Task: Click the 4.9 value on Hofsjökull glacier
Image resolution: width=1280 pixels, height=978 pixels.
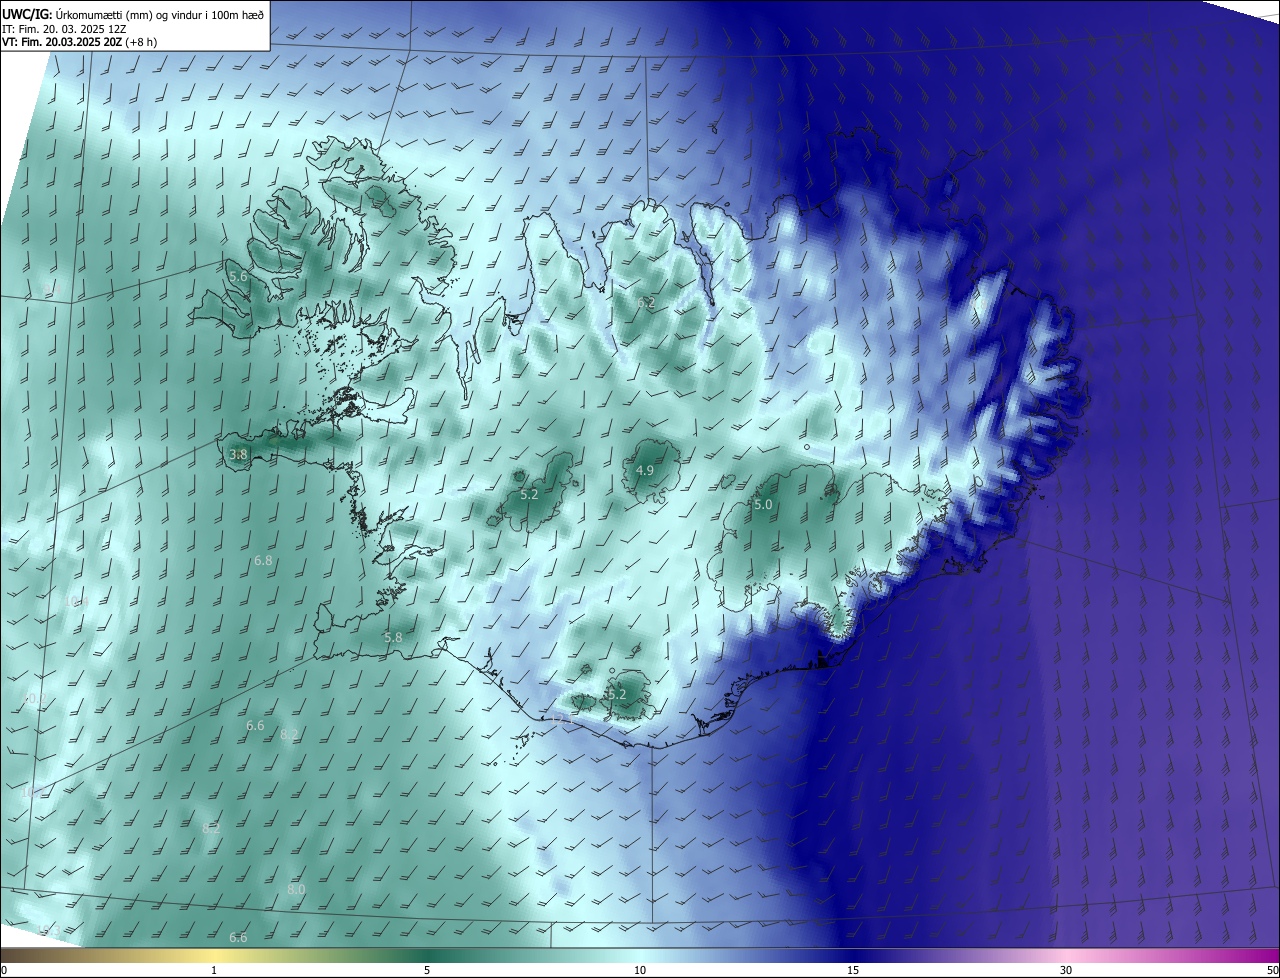Action: 645,470
